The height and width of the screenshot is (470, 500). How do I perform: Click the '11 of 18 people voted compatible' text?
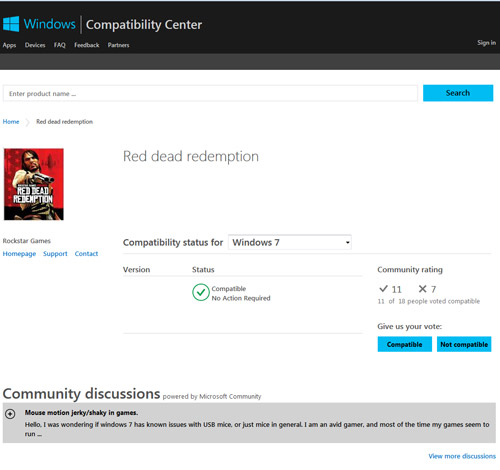pos(429,301)
